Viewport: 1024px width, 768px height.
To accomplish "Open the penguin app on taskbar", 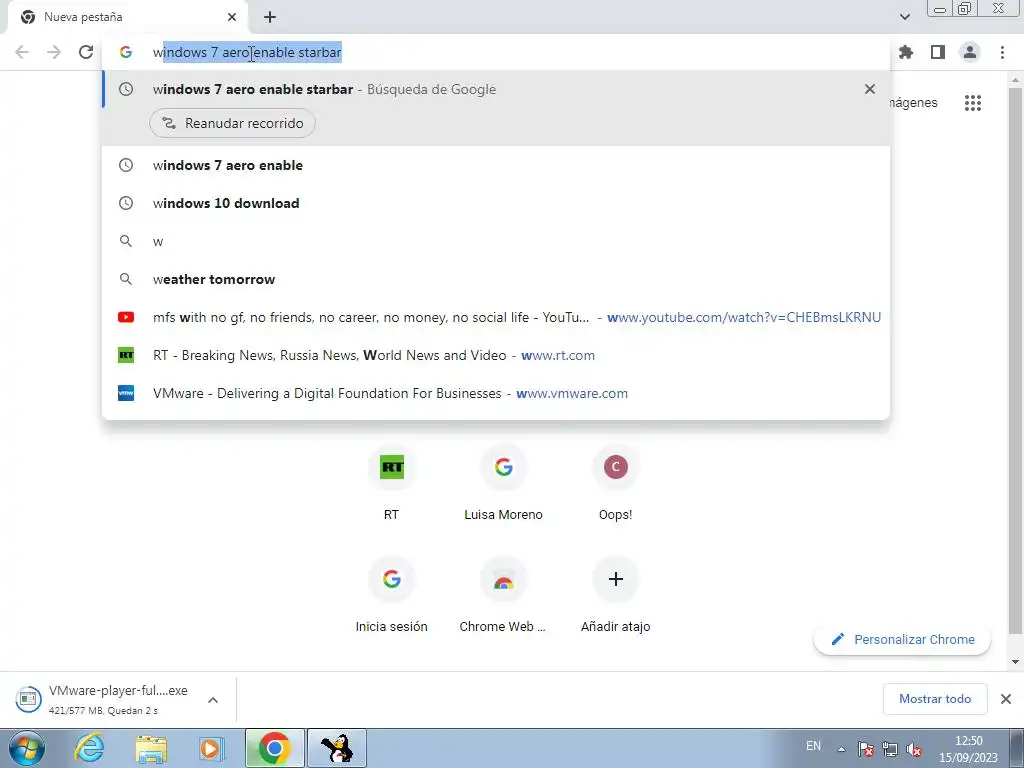I will [x=337, y=748].
